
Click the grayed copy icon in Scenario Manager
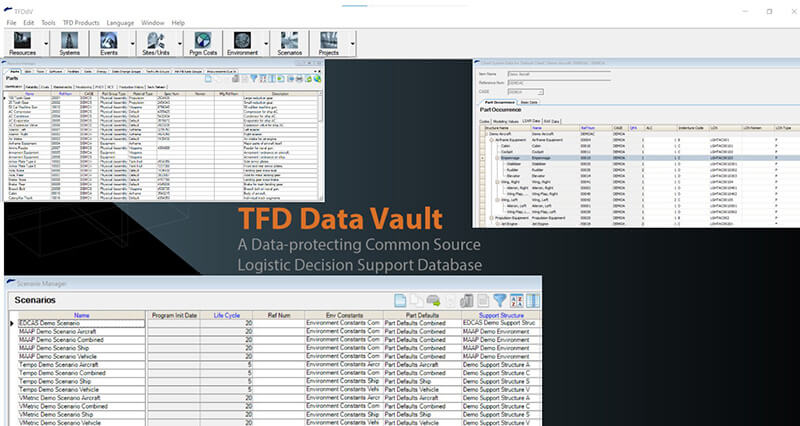coord(417,300)
